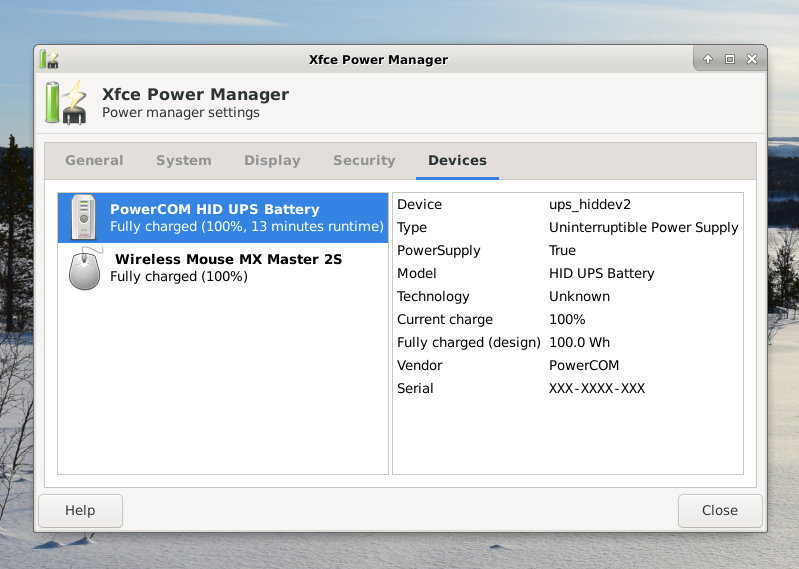Click the 'Power manager settings' subtitle
The width and height of the screenshot is (799, 569).
[181, 113]
